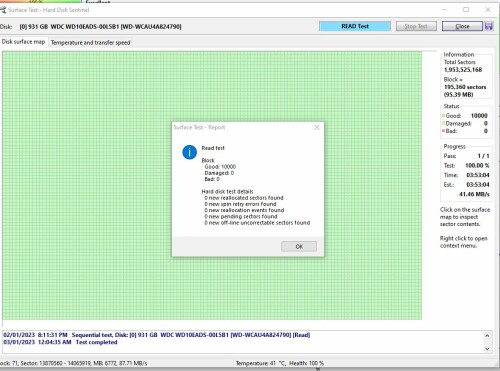
Task: Click the Close button in the toolbar
Action: coord(462,26)
